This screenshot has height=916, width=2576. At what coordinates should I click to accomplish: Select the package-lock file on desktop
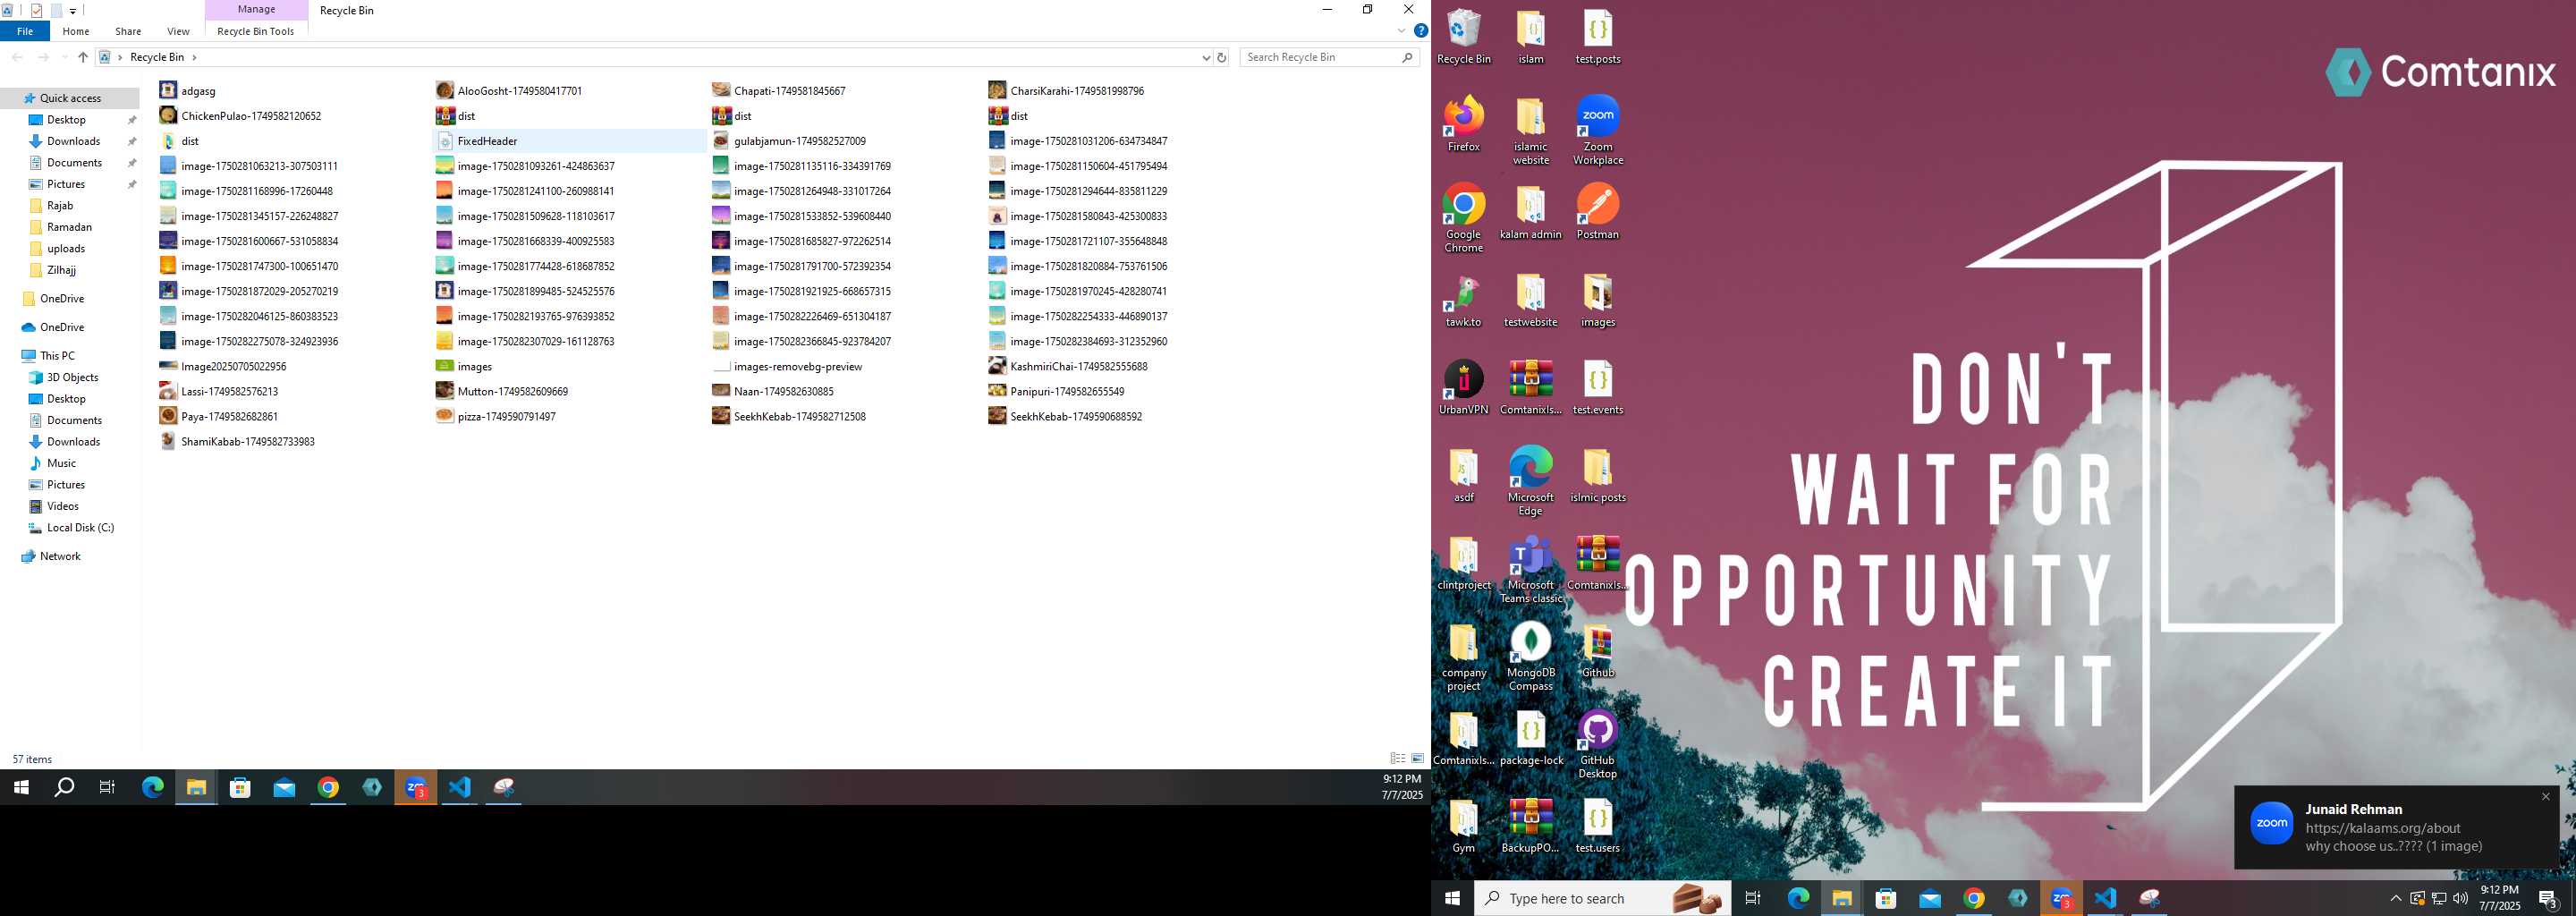point(1530,738)
